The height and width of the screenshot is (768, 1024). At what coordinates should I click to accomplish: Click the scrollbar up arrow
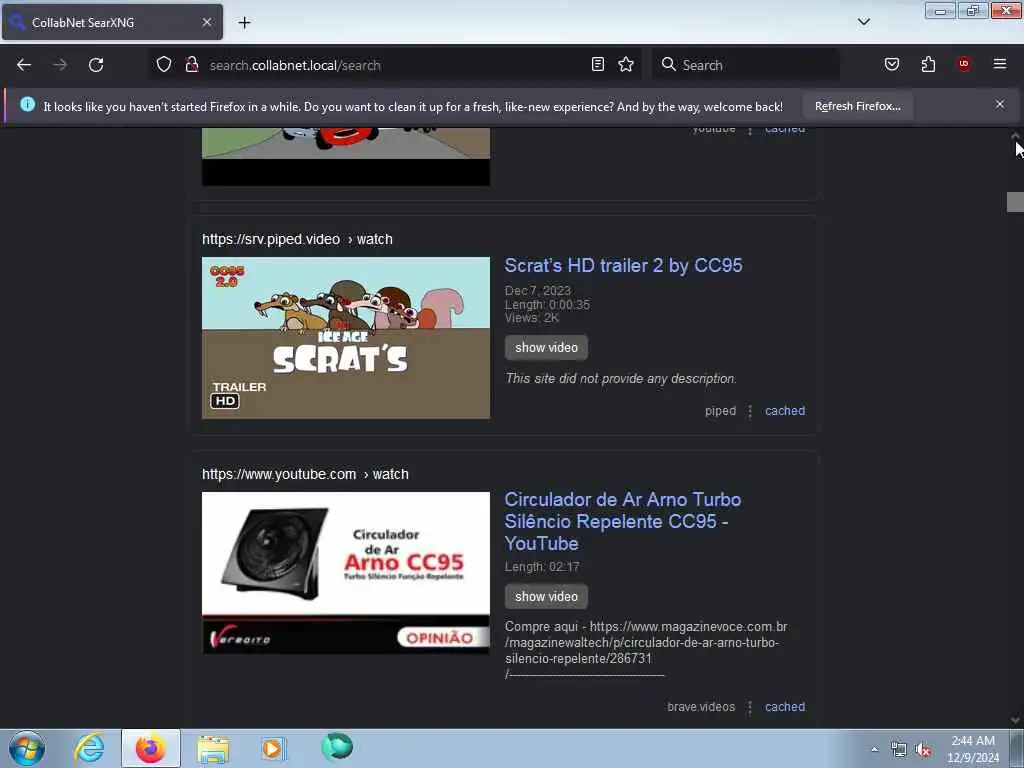pos(1015,135)
